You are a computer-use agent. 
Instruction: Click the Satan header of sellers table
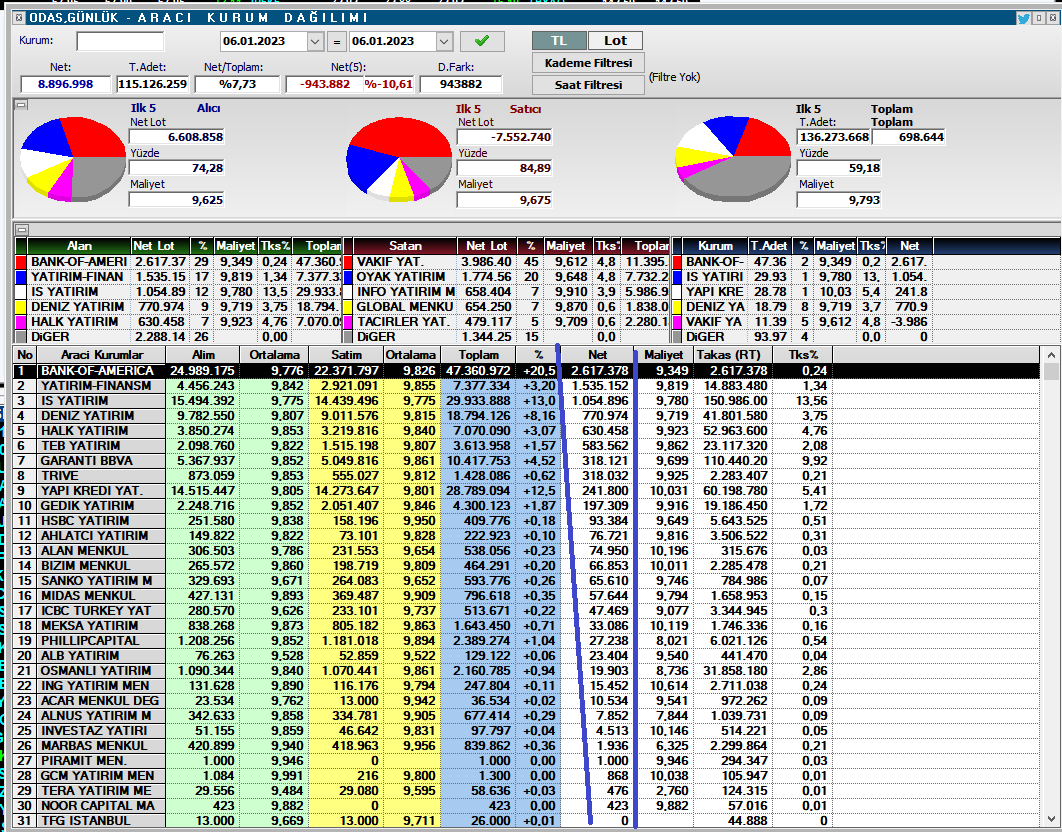405,246
